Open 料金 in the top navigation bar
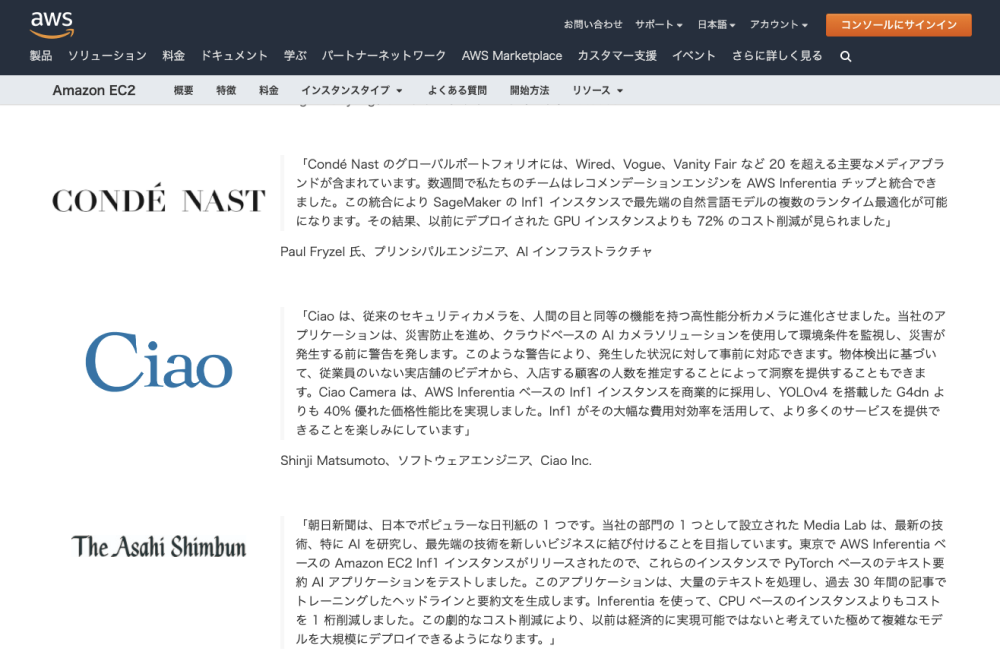1000x661 pixels. [x=173, y=56]
